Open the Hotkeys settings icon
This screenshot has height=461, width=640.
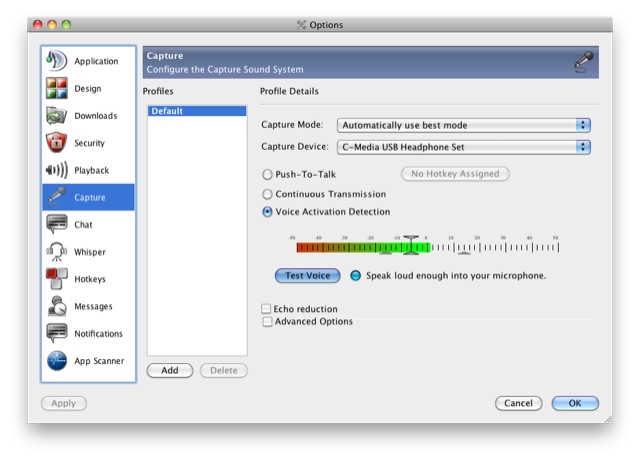coord(57,279)
